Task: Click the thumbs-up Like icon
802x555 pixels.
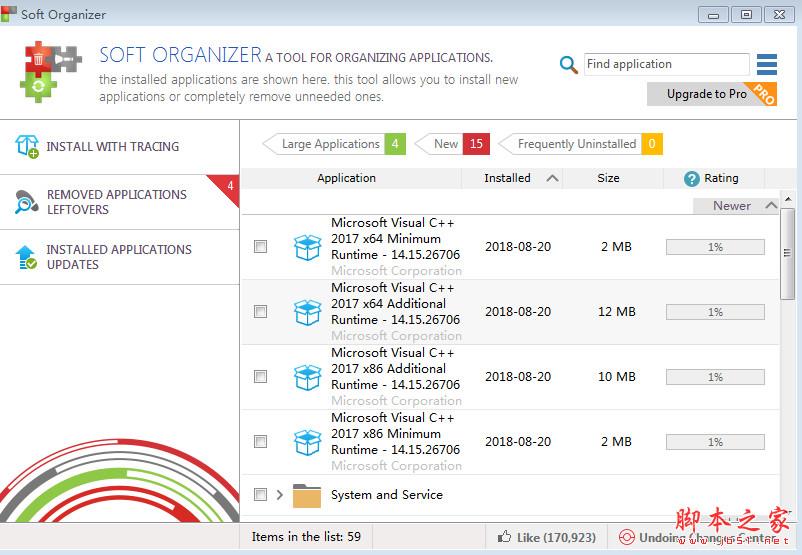Action: point(504,537)
